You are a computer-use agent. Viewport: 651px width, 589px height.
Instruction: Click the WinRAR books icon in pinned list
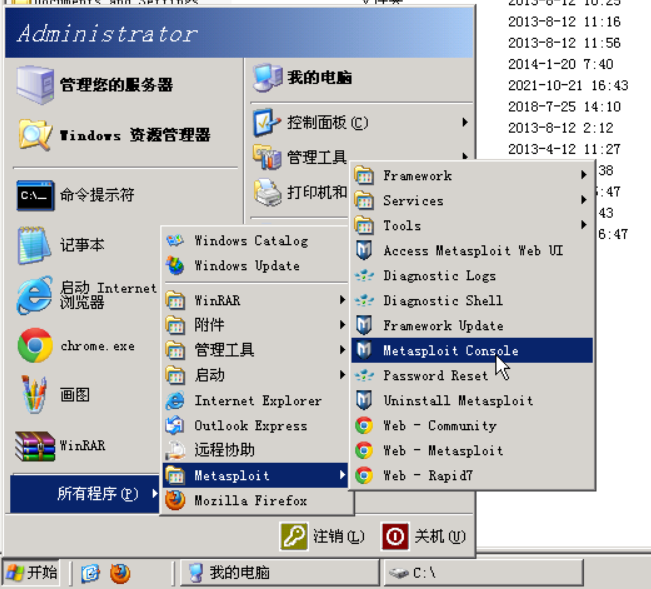click(x=35, y=446)
